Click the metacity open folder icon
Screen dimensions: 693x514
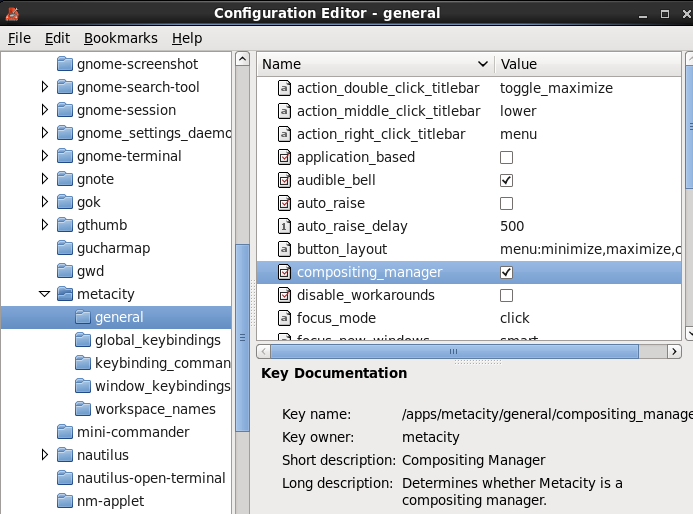point(65,294)
